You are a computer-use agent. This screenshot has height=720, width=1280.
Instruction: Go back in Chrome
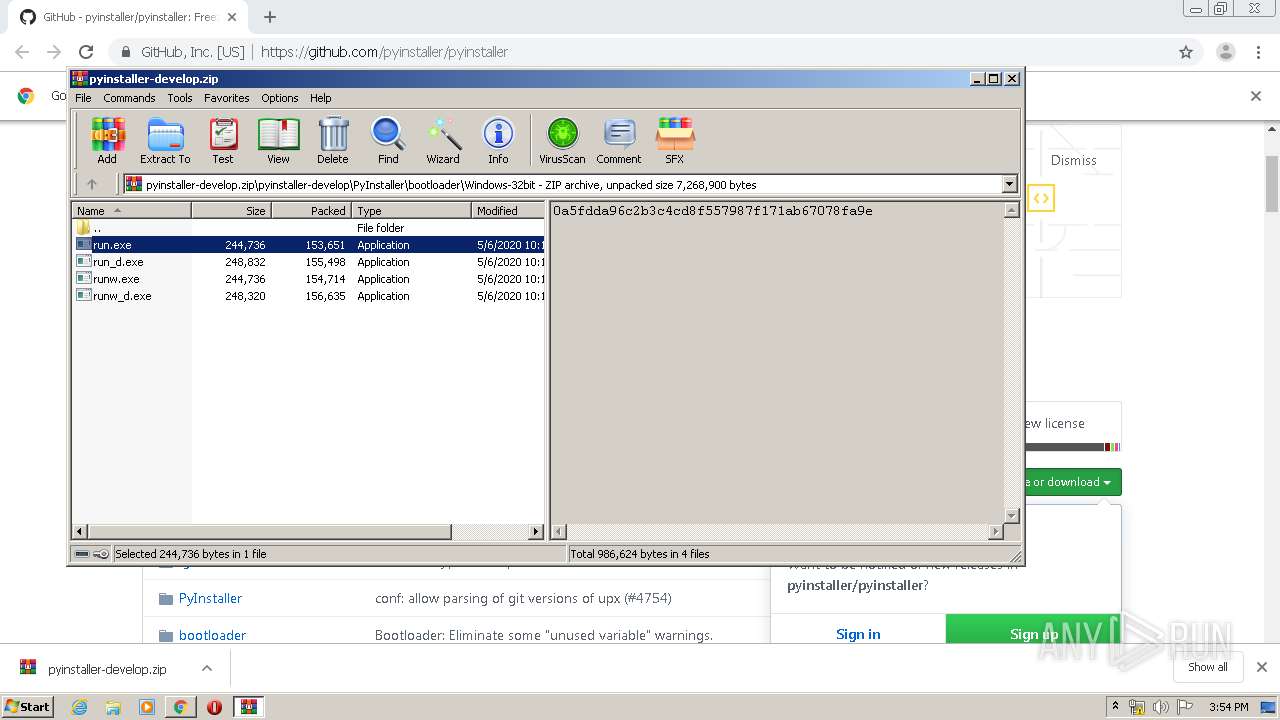pyautogui.click(x=22, y=52)
